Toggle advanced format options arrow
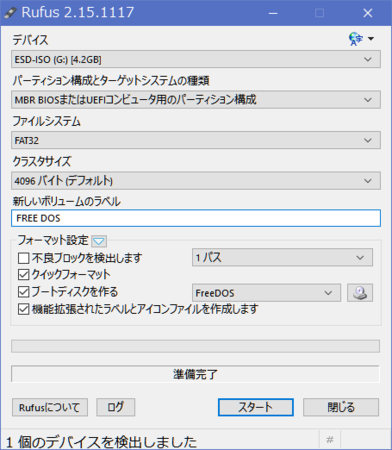 (x=99, y=241)
